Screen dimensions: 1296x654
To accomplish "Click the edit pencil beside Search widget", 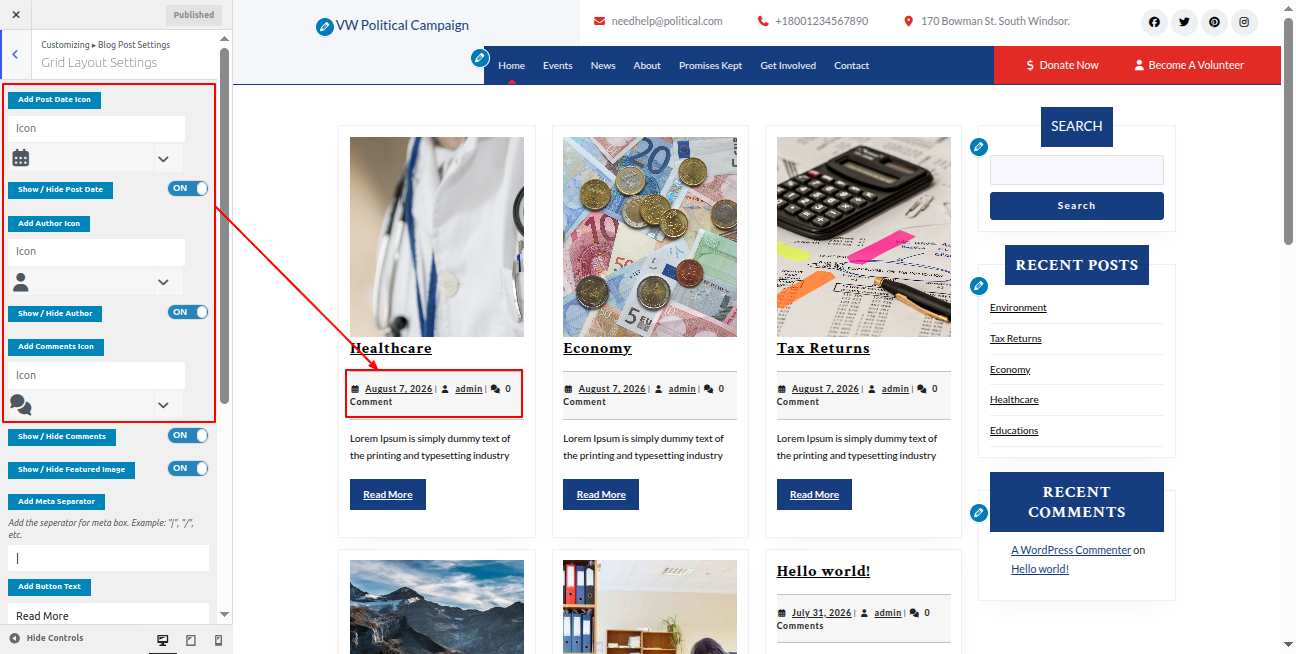I will pos(979,147).
